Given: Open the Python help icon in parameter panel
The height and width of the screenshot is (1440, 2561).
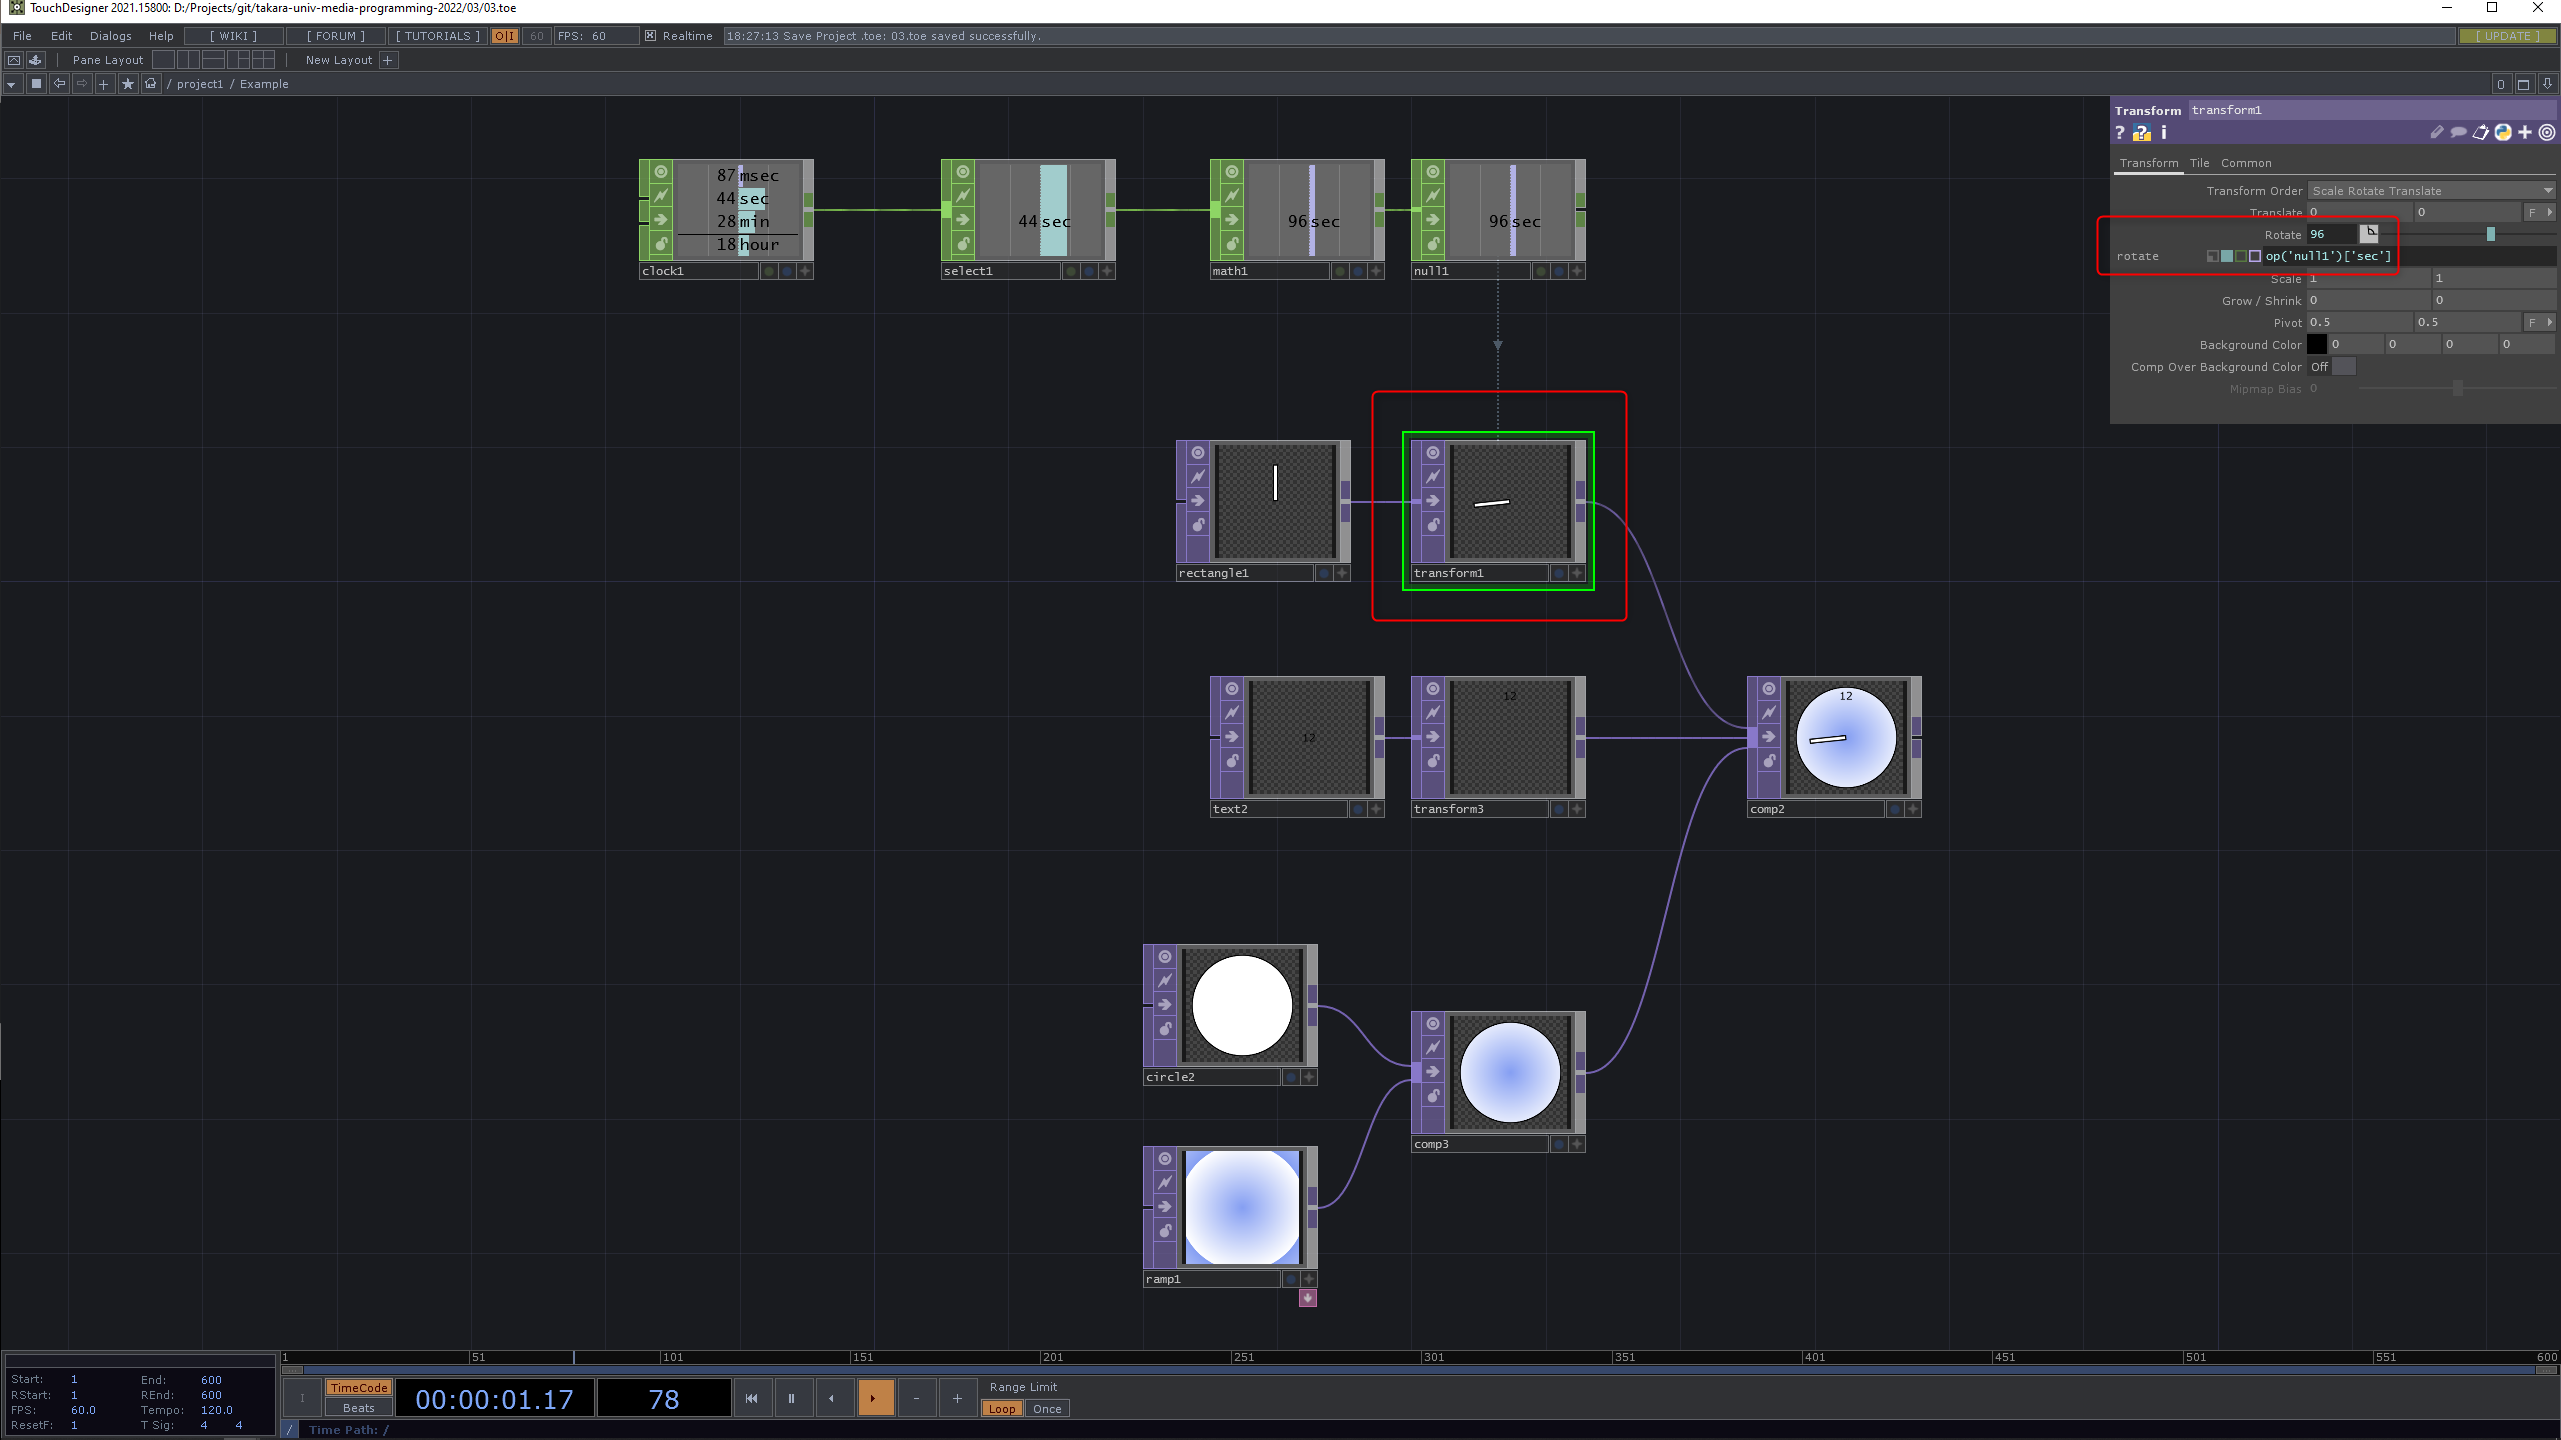Looking at the screenshot, I should point(2141,133).
